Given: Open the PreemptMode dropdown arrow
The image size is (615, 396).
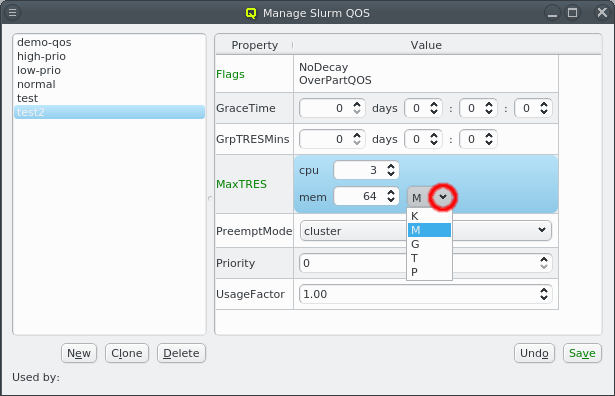Looking at the screenshot, I should (542, 230).
